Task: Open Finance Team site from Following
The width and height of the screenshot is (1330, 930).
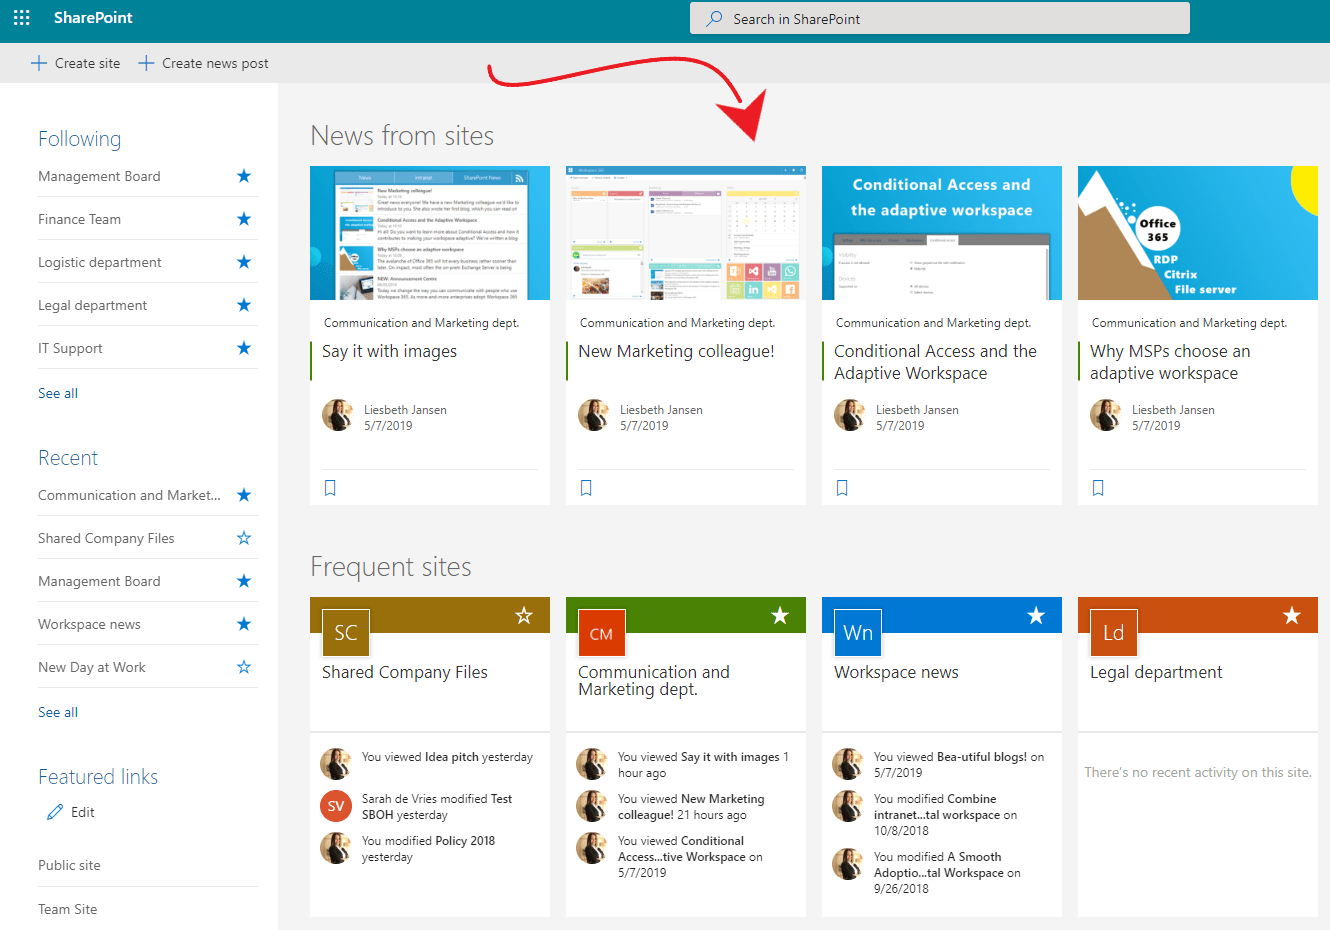Action: [79, 219]
